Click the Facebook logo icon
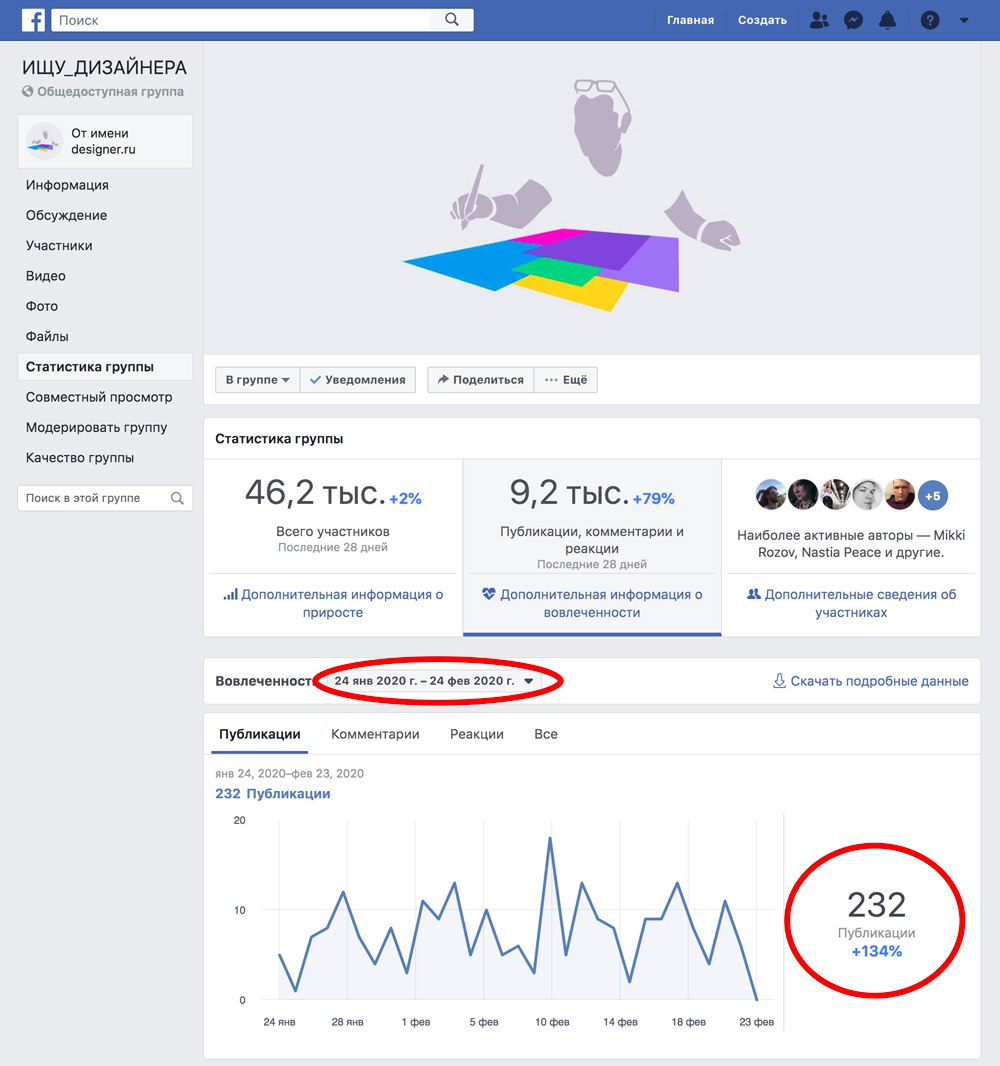1000x1066 pixels. click(33, 20)
